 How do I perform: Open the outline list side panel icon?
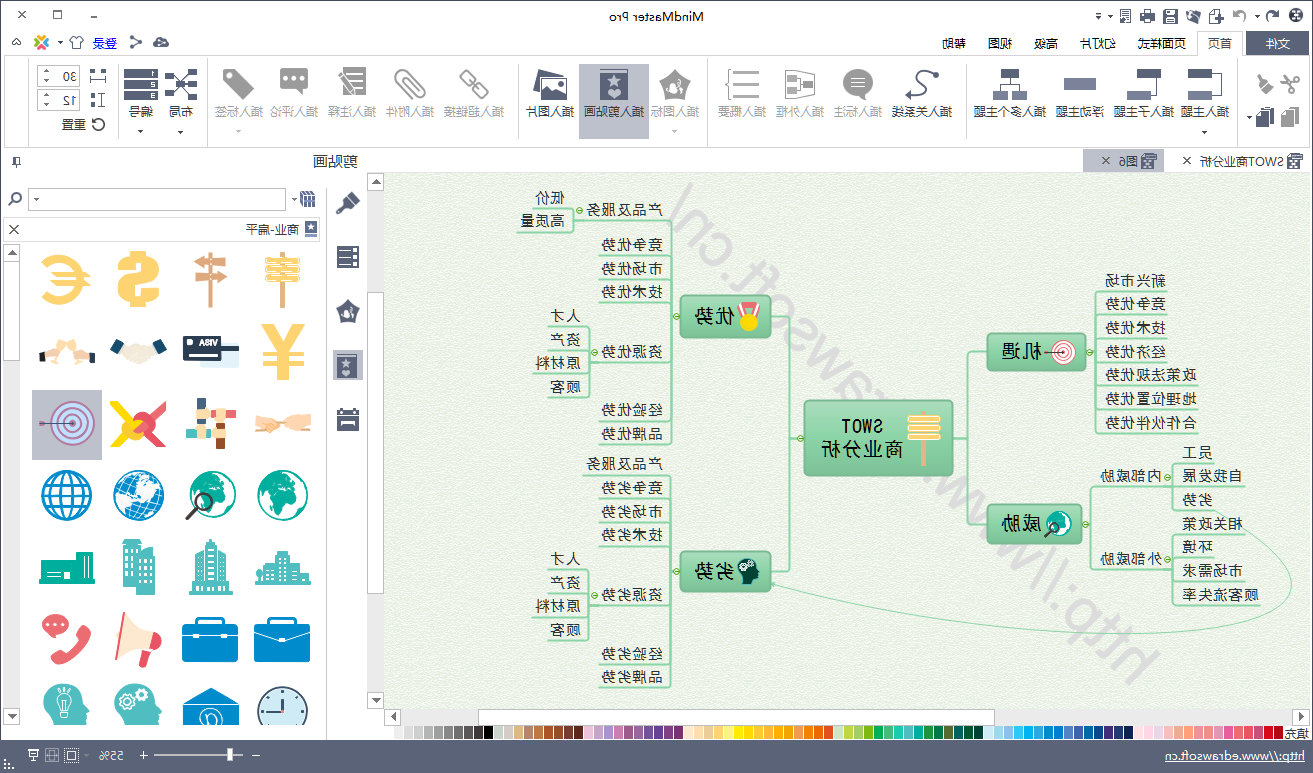click(x=348, y=258)
